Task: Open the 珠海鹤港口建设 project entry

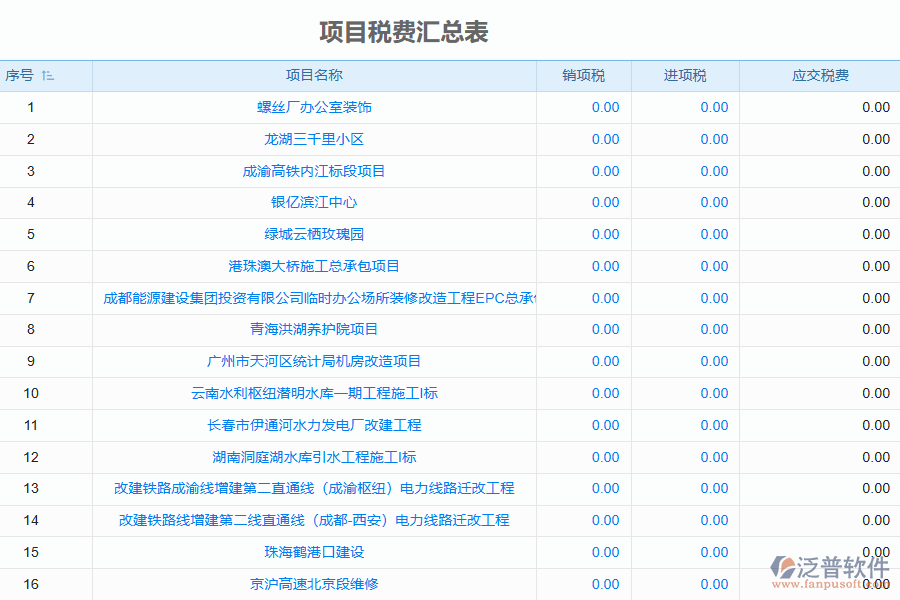Action: pyautogui.click(x=314, y=552)
